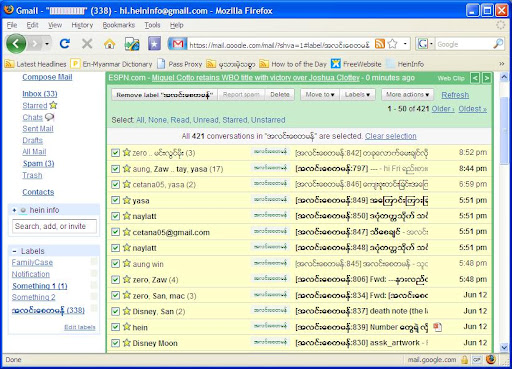The image size is (512, 369).
Task: Go to the Home page icon
Action: coord(109,44)
